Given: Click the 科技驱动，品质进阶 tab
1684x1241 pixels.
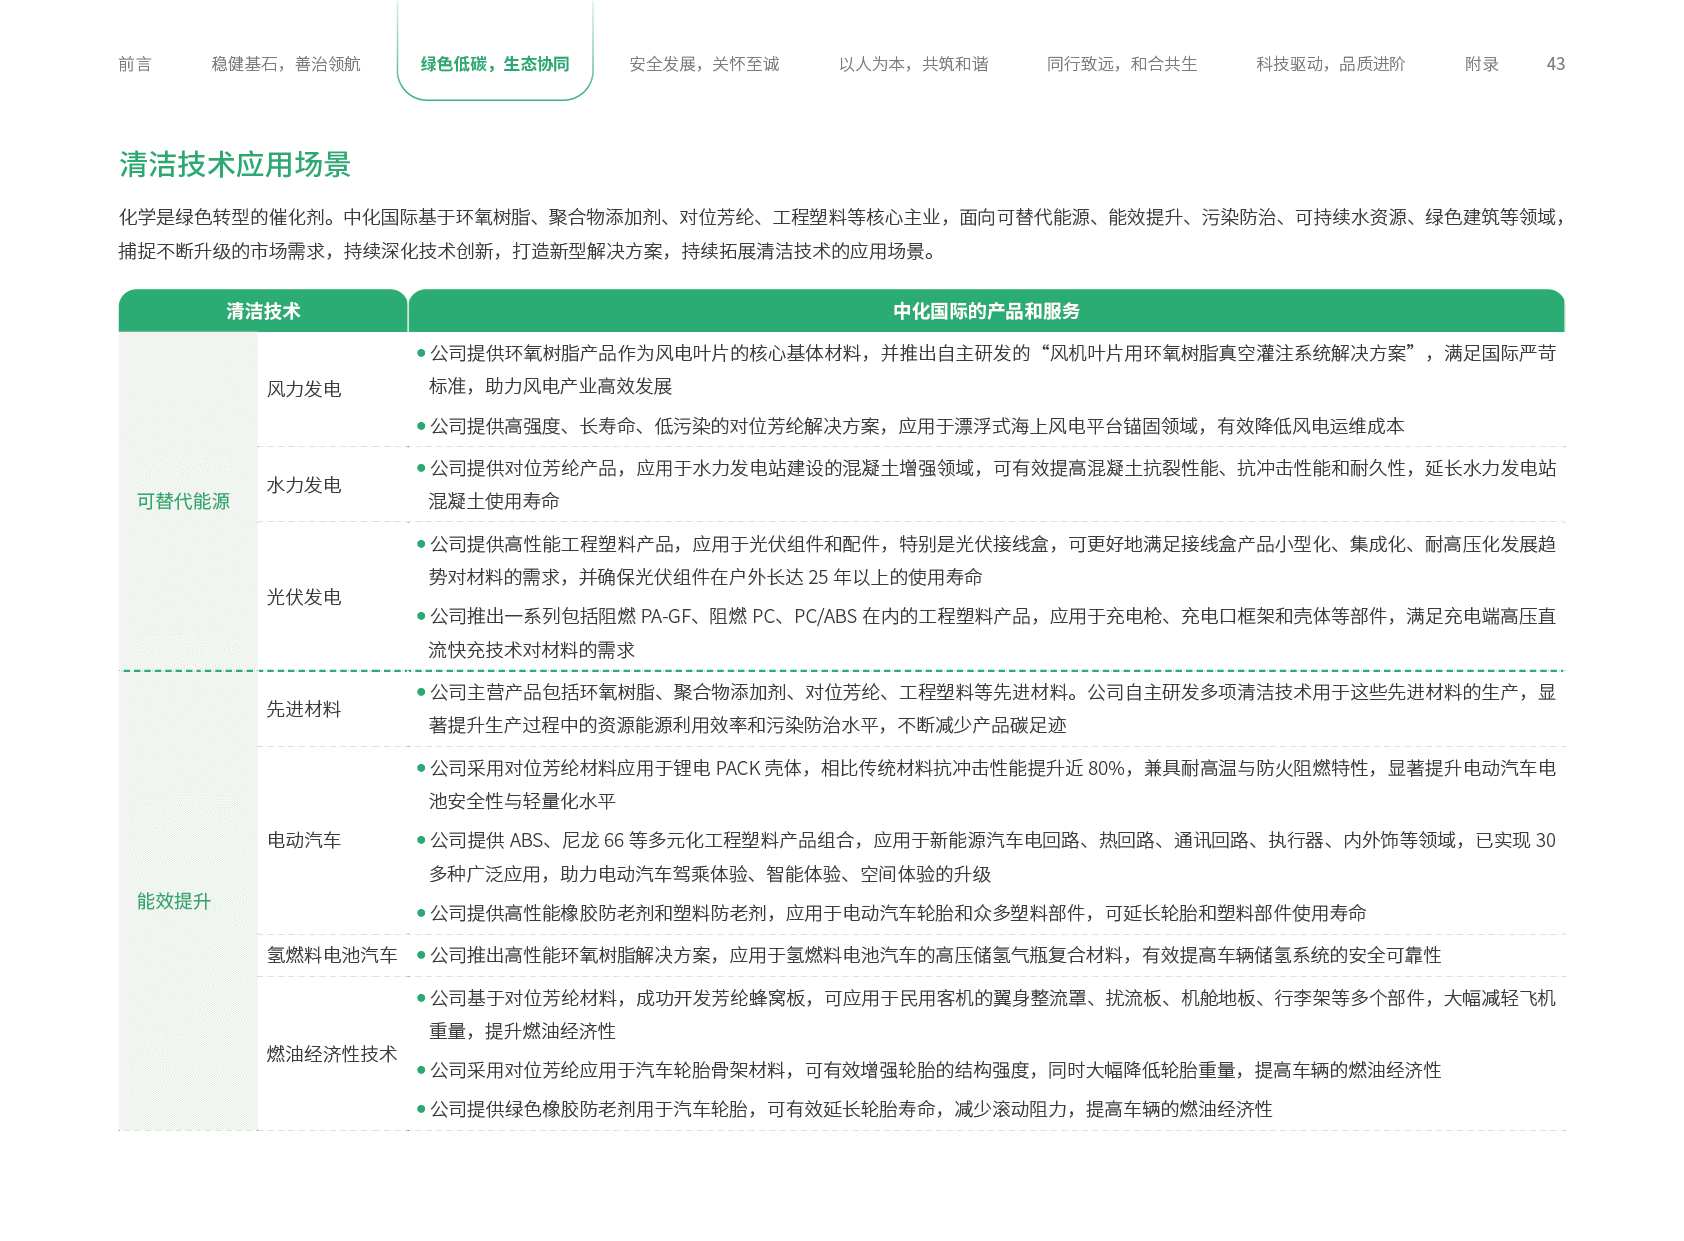Looking at the screenshot, I should 1331,64.
